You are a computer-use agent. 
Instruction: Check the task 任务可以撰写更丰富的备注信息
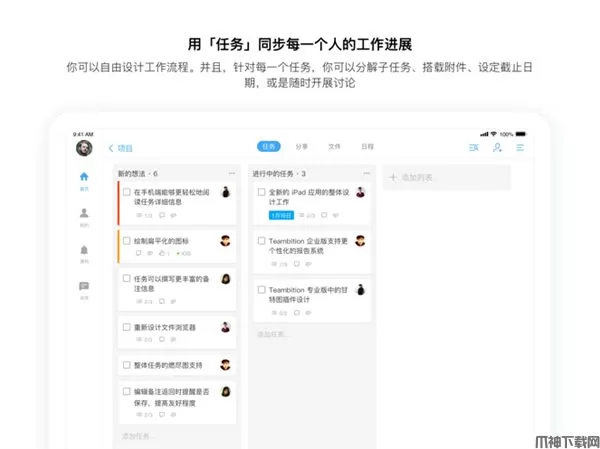coord(127,278)
